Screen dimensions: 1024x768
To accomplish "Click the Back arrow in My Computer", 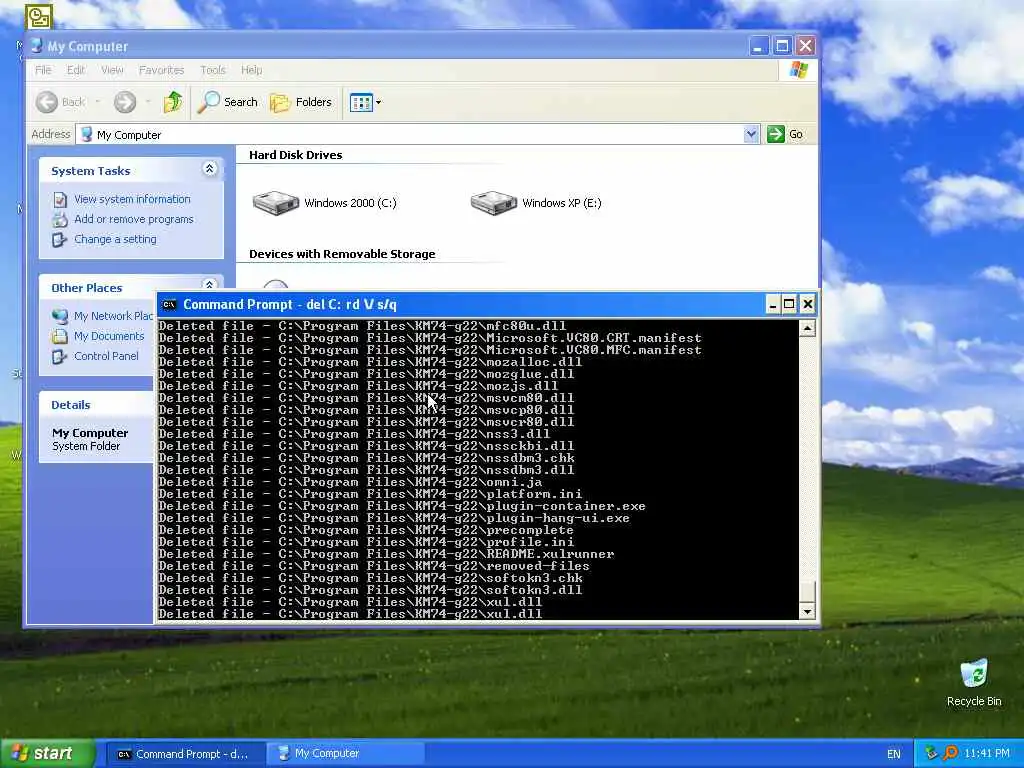I will click(x=47, y=102).
